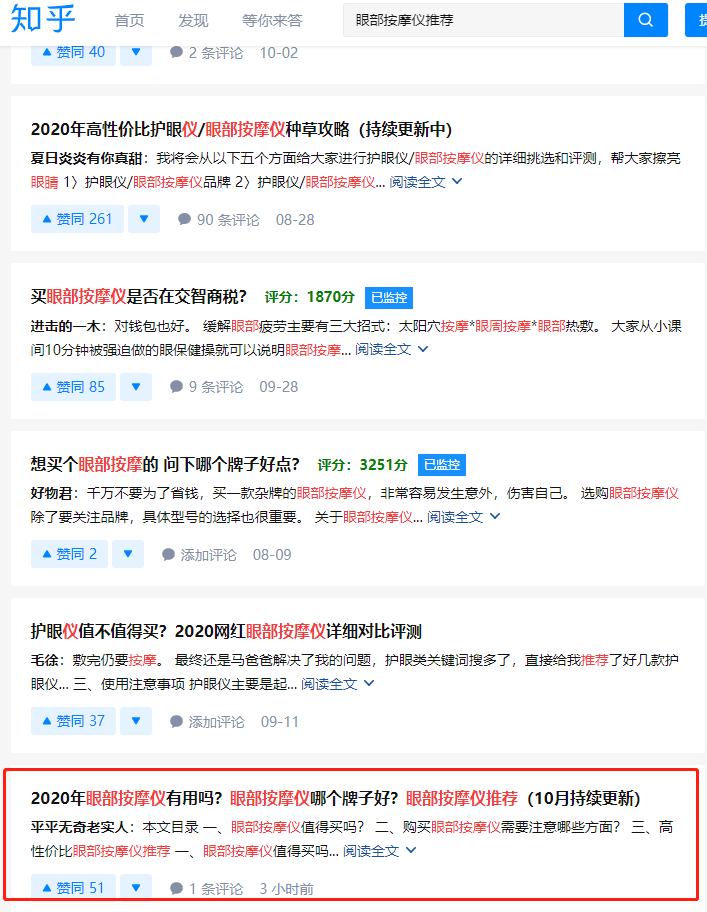The height and width of the screenshot is (912, 707).
Task: Click author name 进击的一木
Action: (65, 326)
